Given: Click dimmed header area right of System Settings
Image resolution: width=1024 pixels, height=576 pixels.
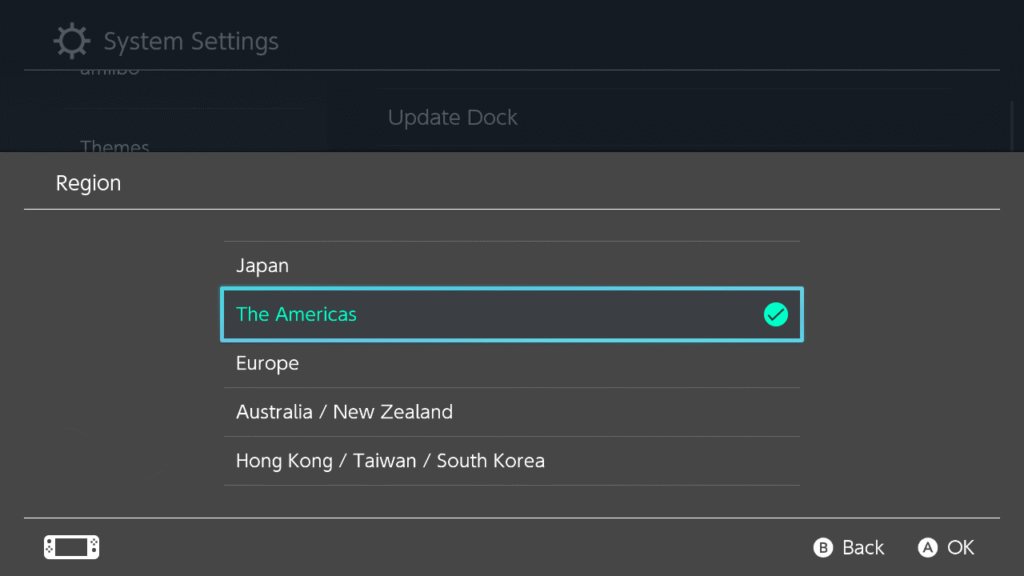Looking at the screenshot, I should click(650, 40).
